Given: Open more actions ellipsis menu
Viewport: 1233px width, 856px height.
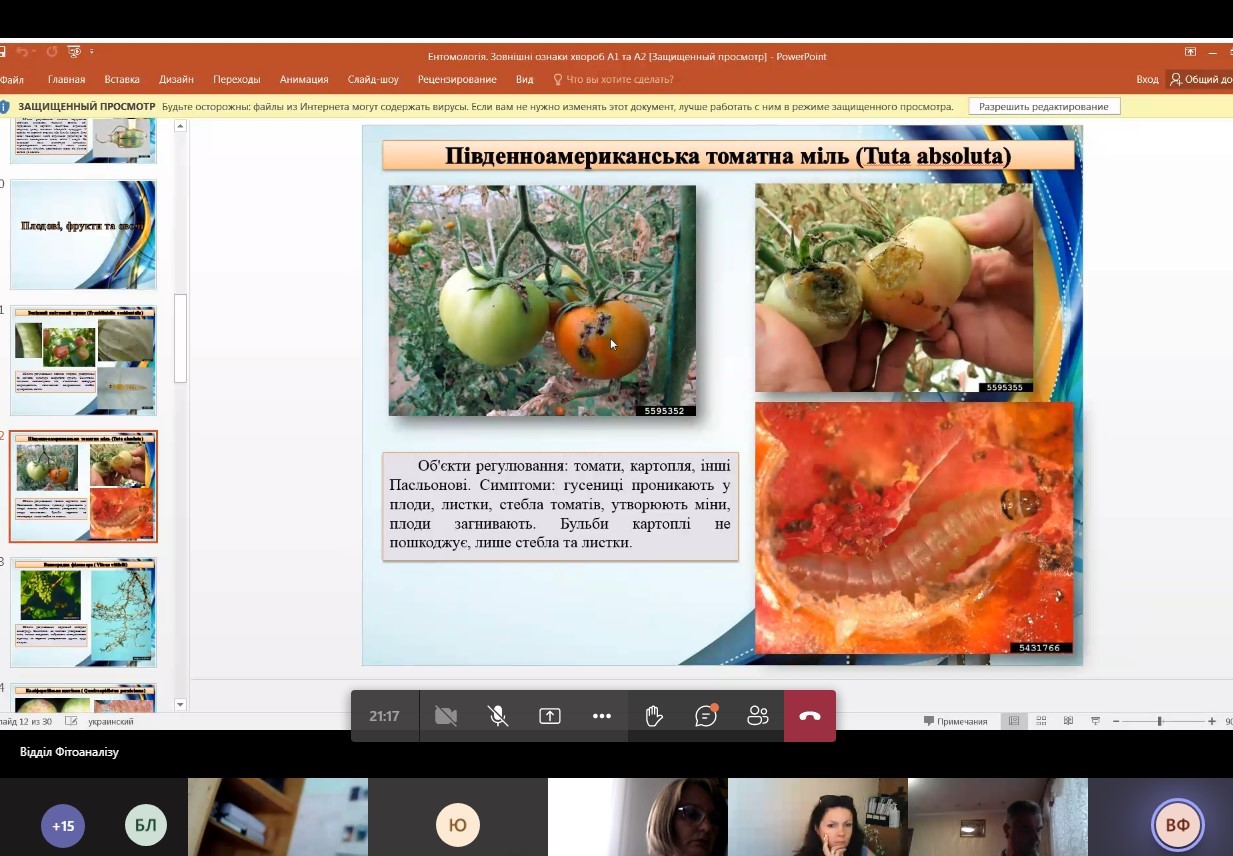Looking at the screenshot, I should click(602, 716).
